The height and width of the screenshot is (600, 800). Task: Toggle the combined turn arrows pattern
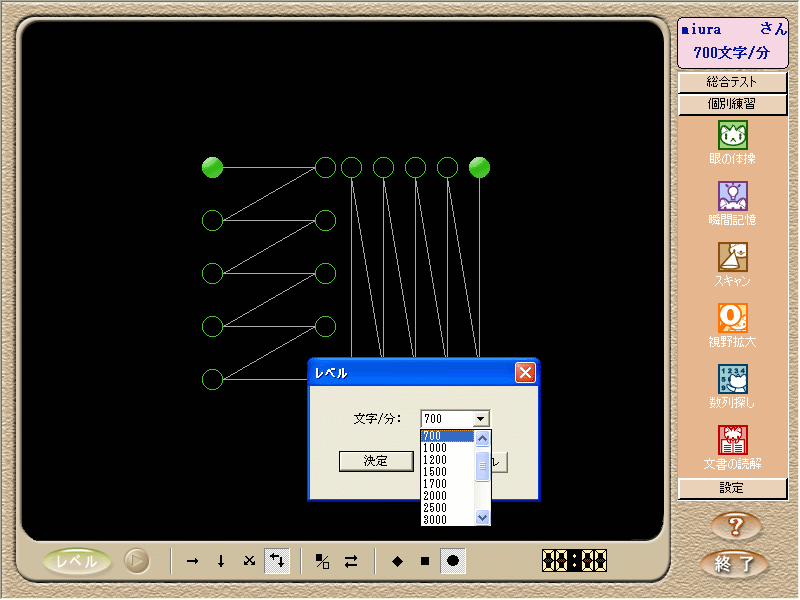(277, 561)
